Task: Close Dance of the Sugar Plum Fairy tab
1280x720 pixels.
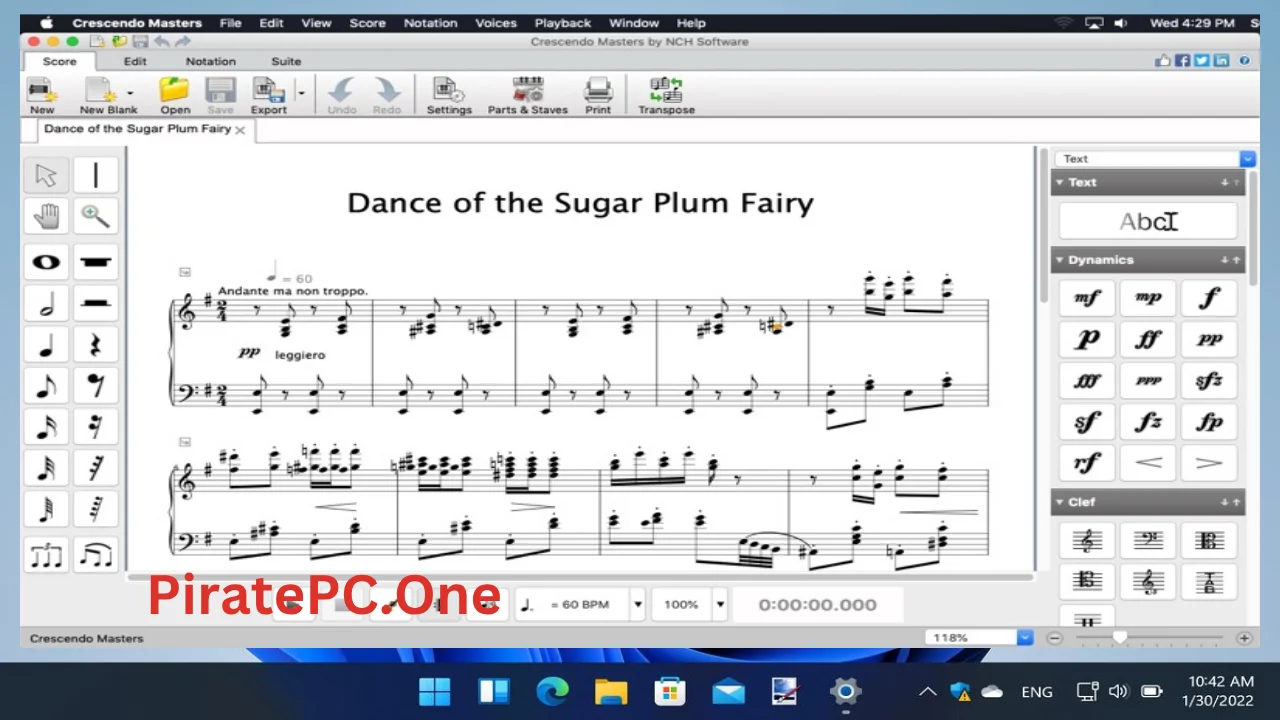Action: click(240, 130)
